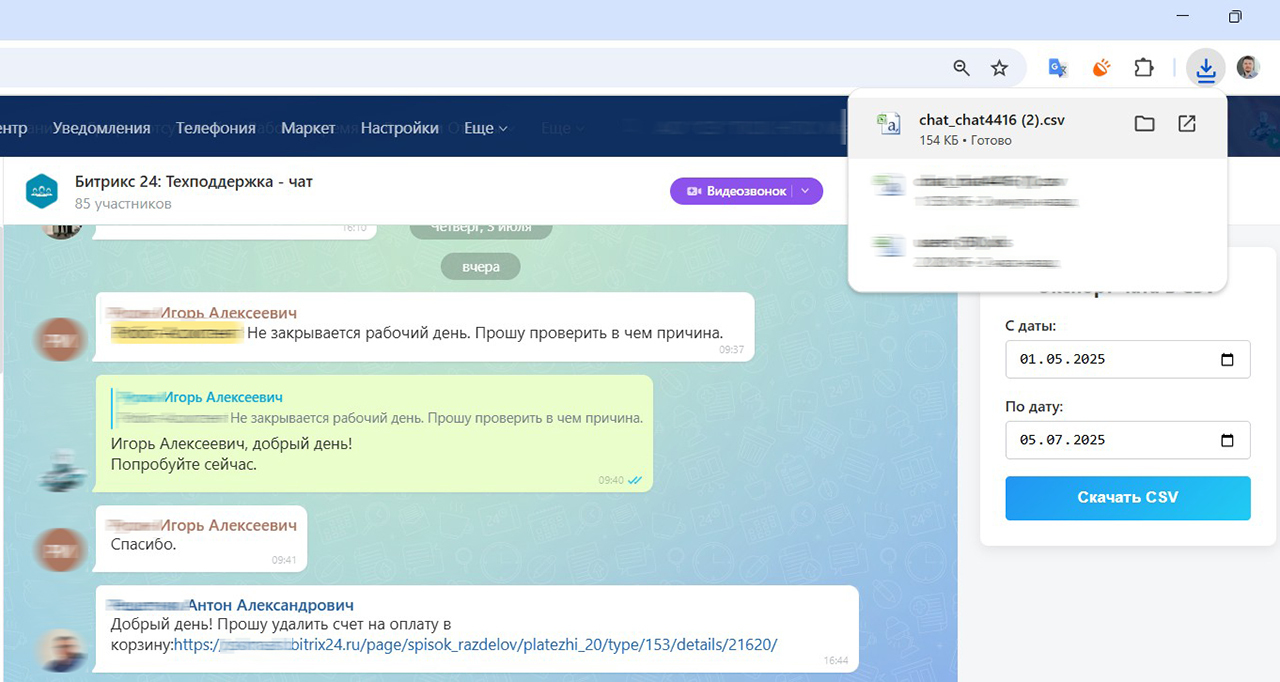The height and width of the screenshot is (682, 1280).
Task: Open the Настройки menu item
Action: tap(400, 128)
